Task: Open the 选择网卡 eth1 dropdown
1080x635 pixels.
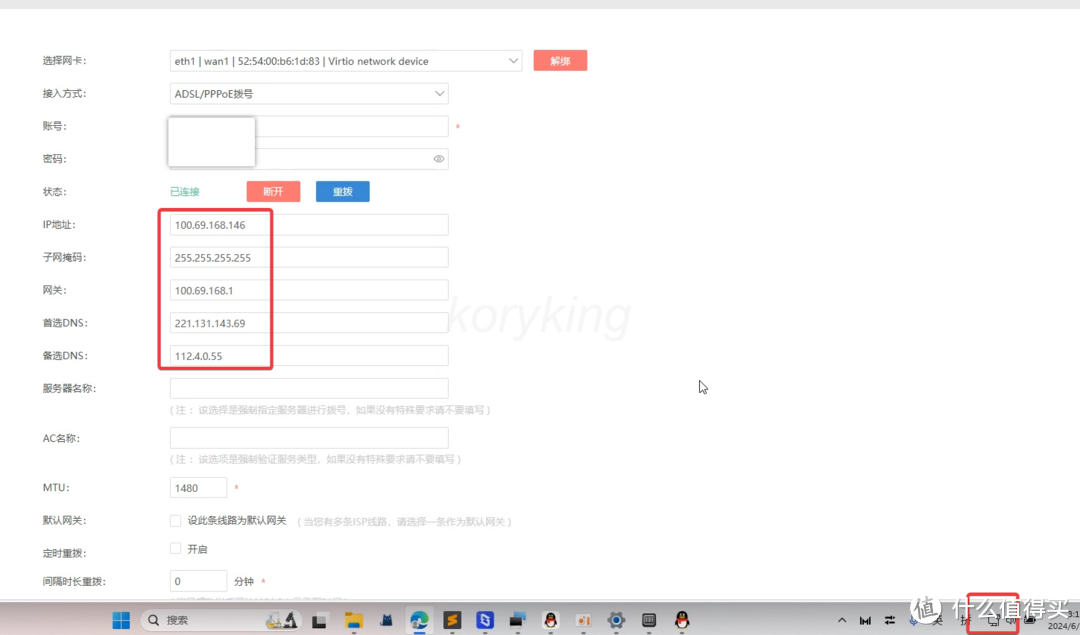Action: pyautogui.click(x=346, y=61)
